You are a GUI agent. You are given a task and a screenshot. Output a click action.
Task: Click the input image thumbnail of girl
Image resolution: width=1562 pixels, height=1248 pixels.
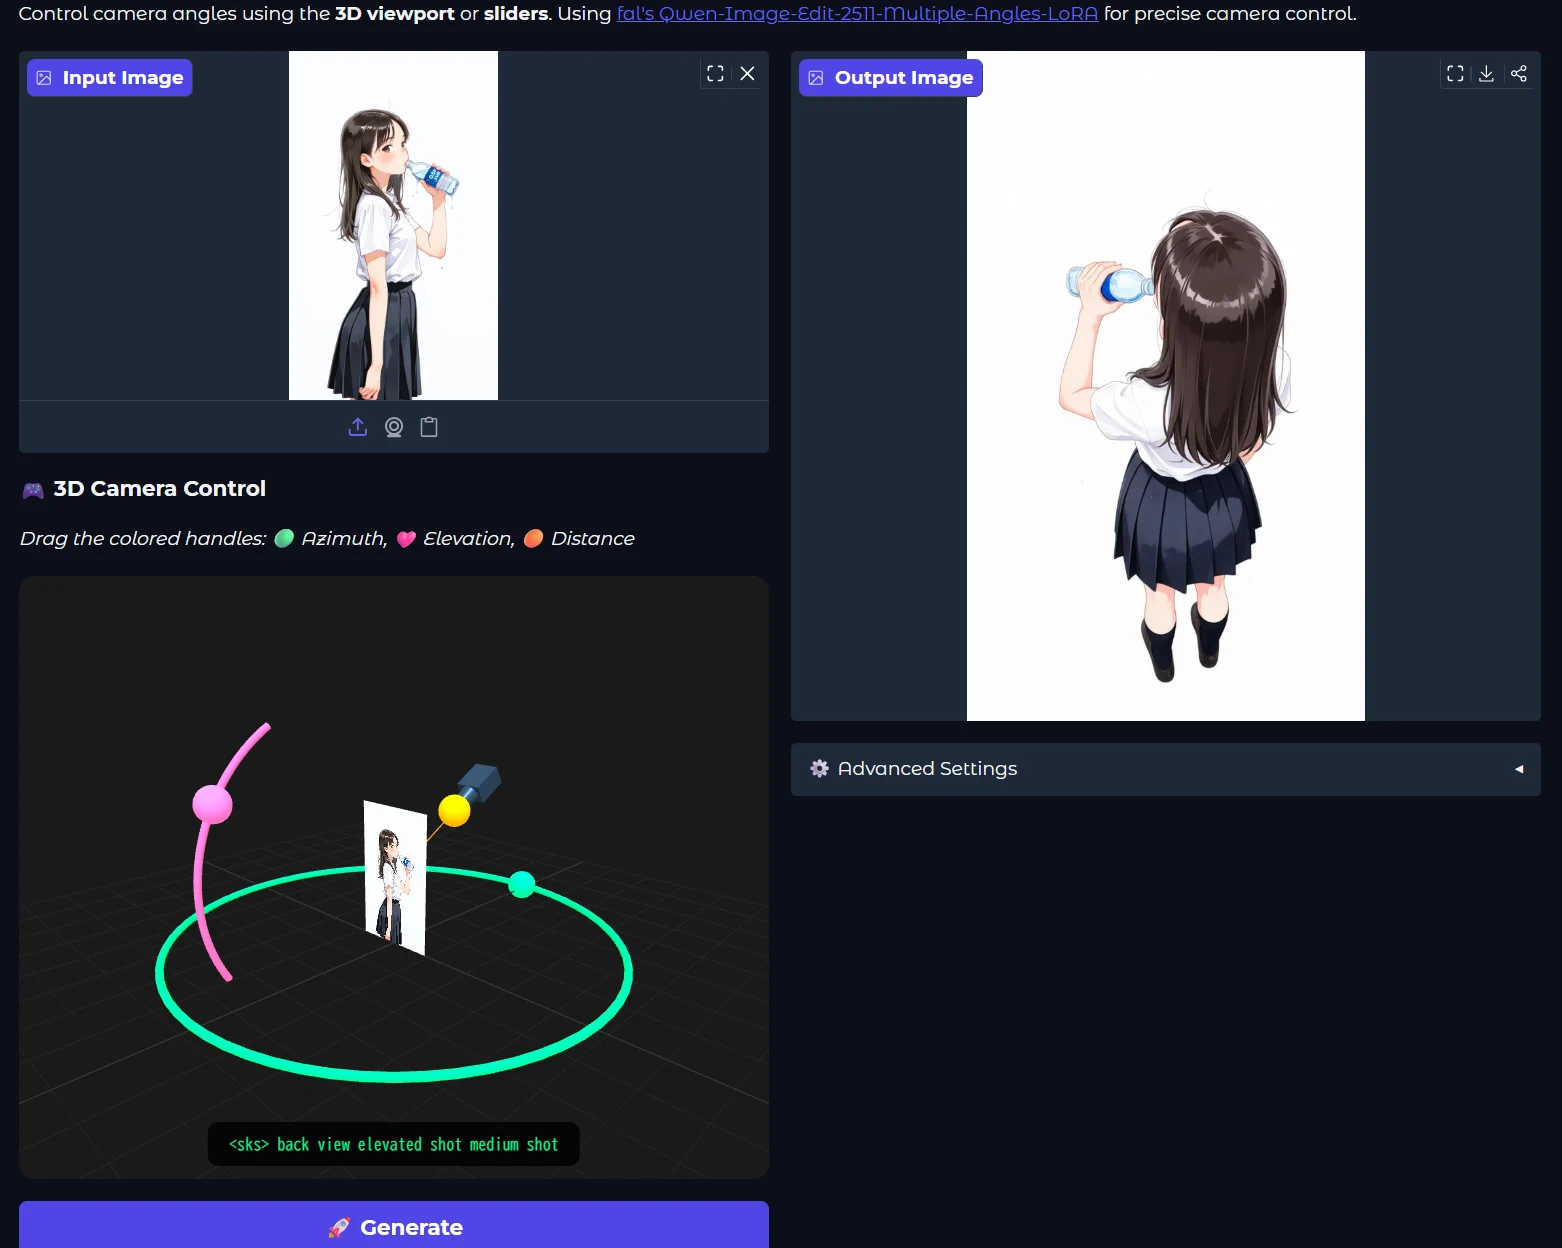(393, 226)
